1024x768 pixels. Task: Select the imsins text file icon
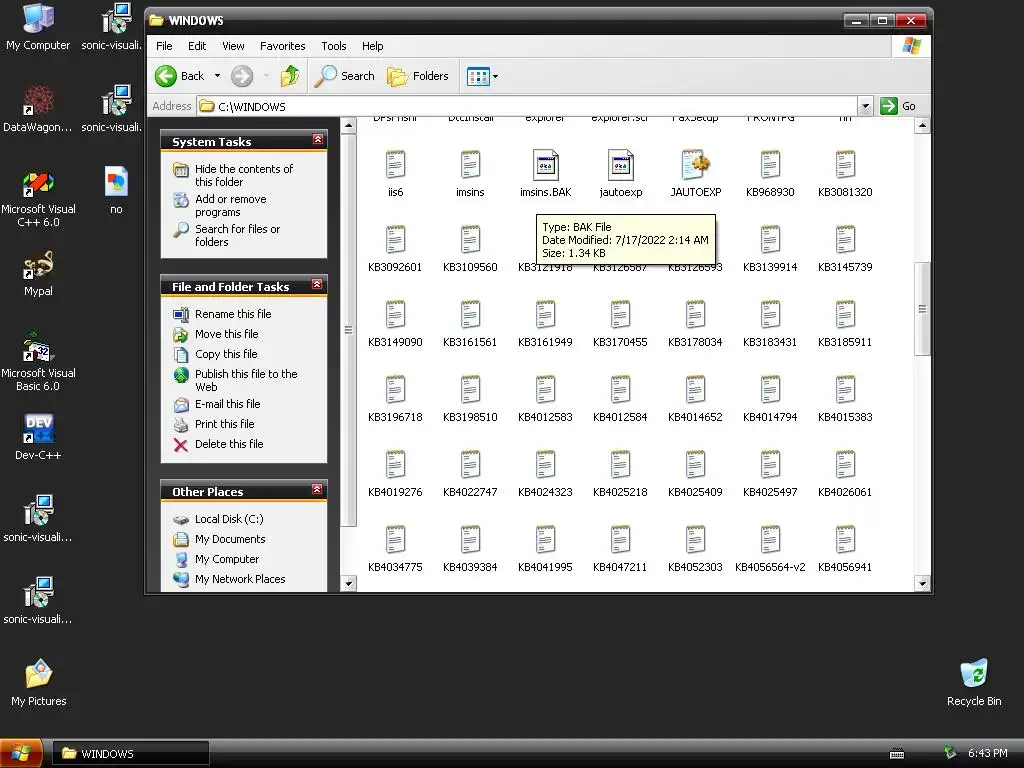click(x=470, y=165)
